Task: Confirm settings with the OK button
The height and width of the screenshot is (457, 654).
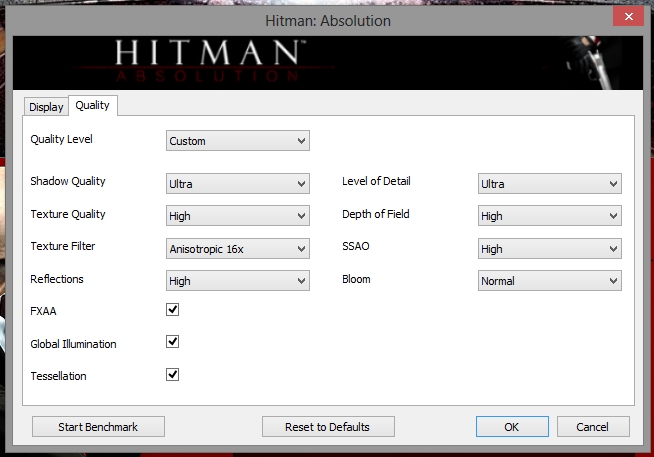Action: pos(512,427)
